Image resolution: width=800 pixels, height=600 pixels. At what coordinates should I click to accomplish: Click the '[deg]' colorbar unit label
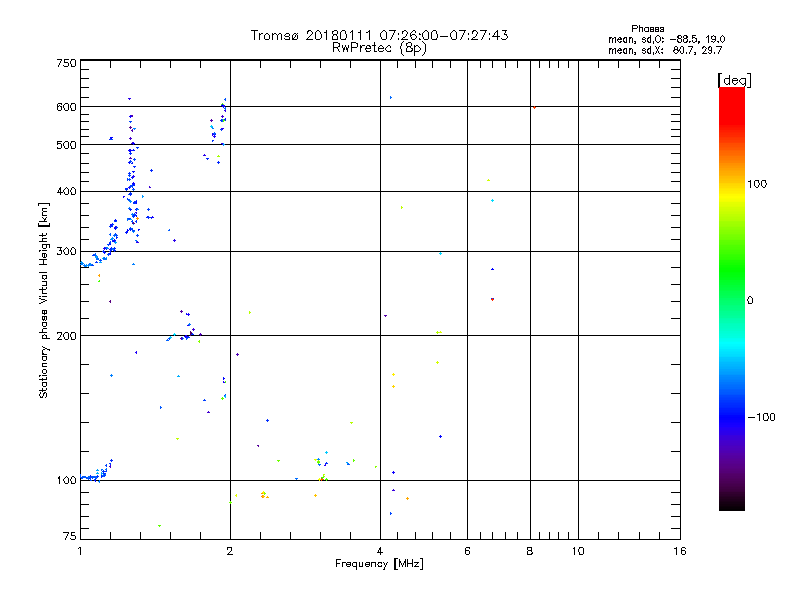pyautogui.click(x=734, y=80)
